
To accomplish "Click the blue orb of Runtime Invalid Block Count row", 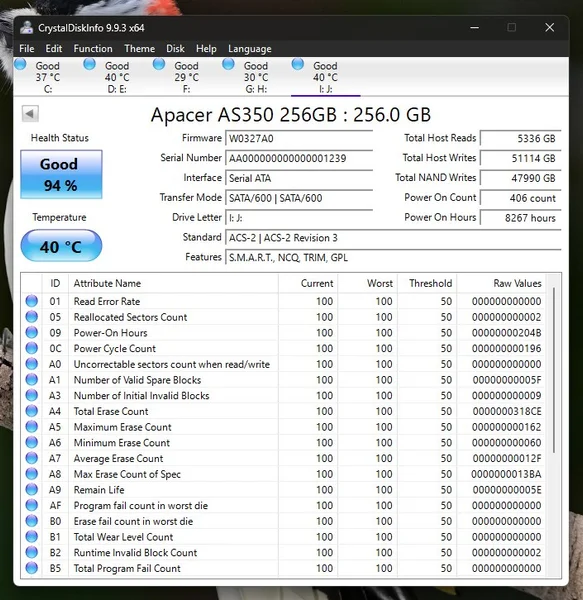I will 32,552.
